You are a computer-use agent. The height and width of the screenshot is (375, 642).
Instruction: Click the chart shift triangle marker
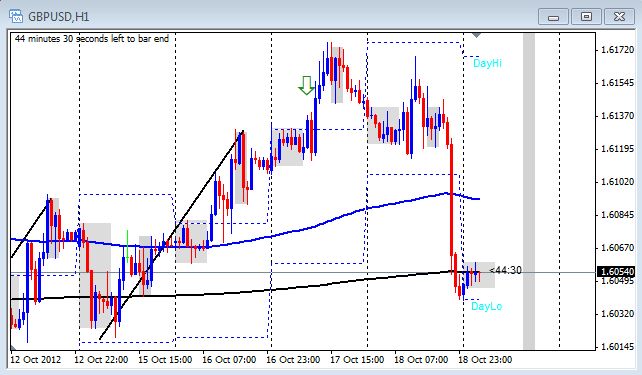point(476,36)
